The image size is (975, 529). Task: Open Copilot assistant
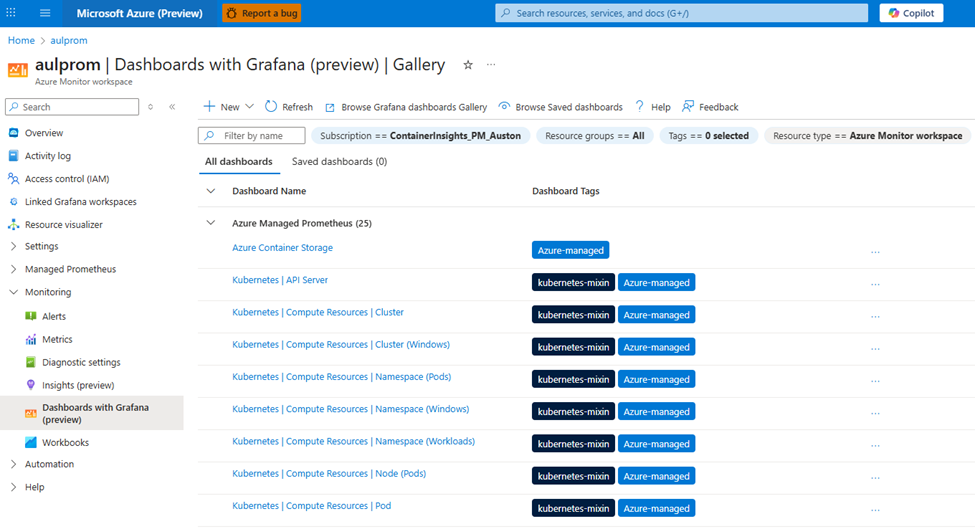click(911, 13)
